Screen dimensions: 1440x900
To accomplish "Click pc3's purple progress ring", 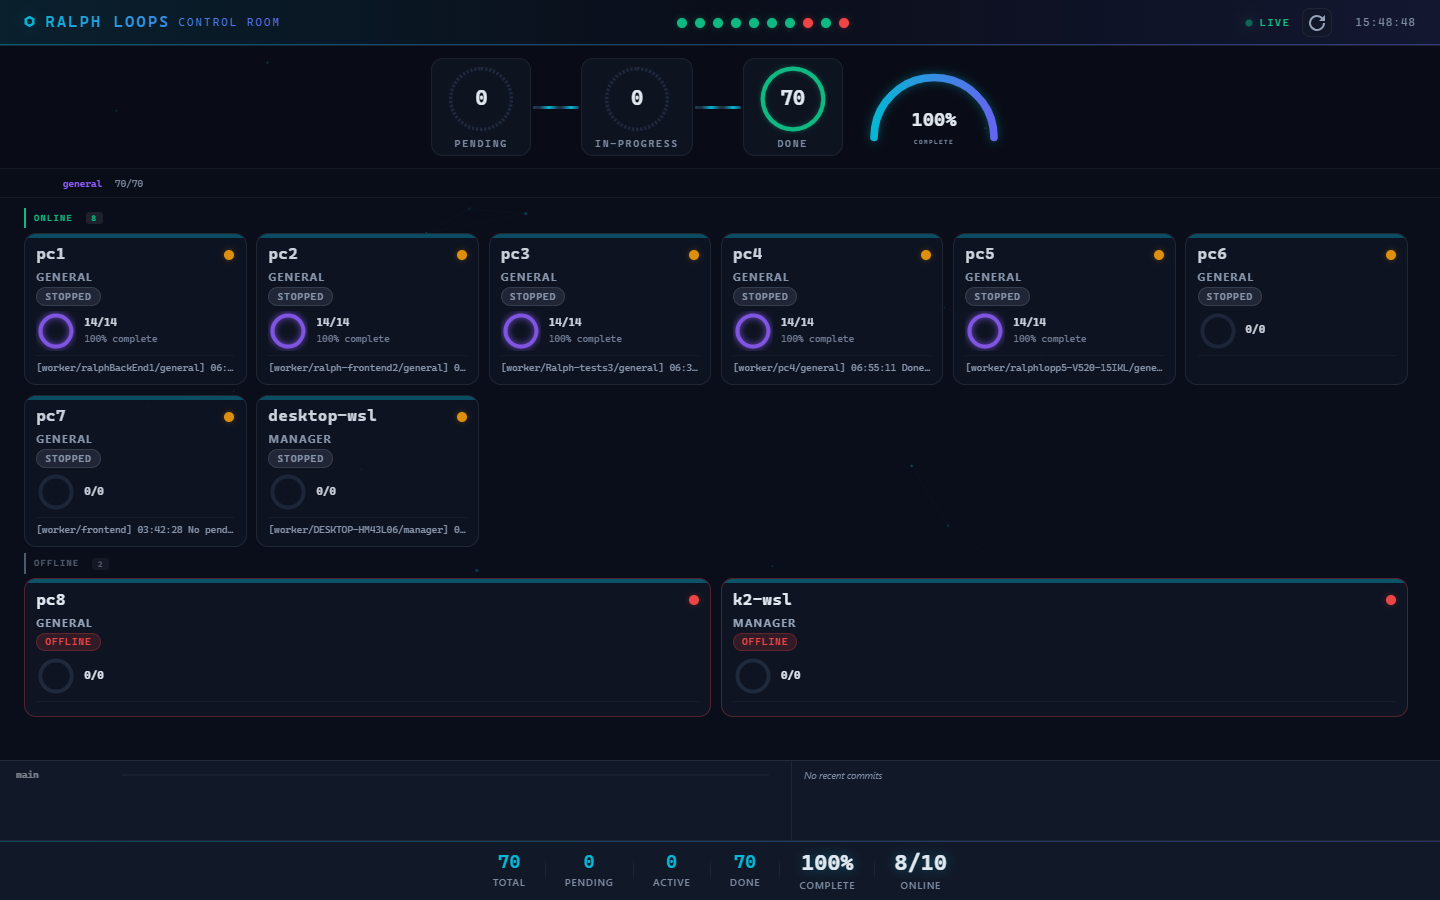I will coord(521,330).
